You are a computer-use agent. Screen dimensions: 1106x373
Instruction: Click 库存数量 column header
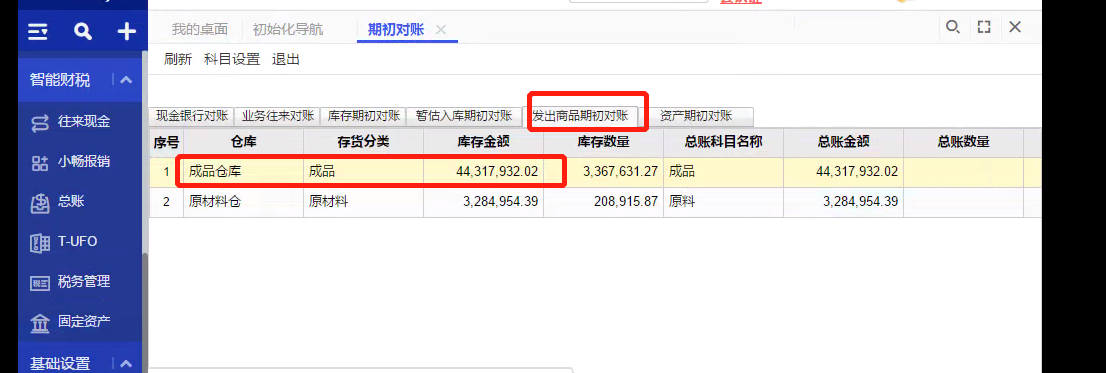click(603, 142)
